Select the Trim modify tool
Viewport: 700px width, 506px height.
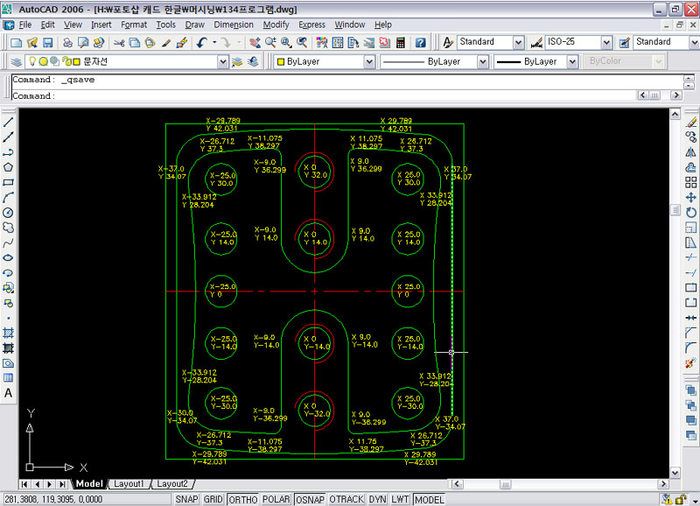click(691, 258)
